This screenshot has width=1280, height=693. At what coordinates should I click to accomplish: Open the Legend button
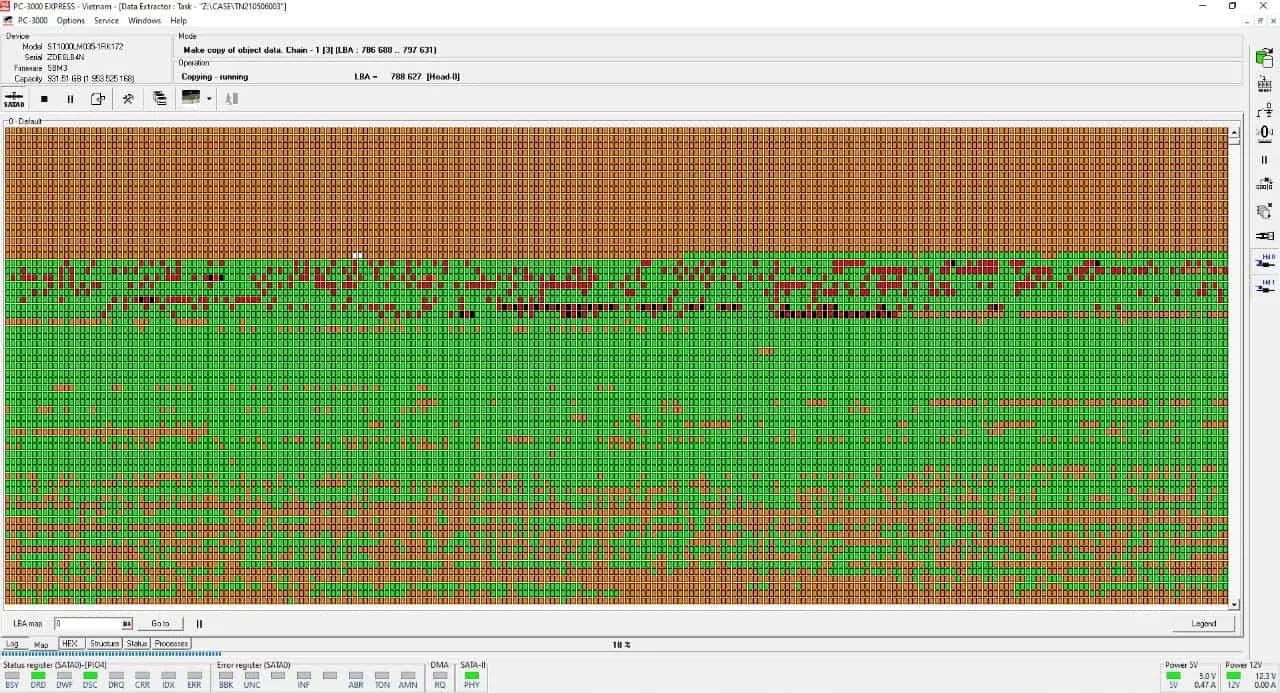pos(1204,623)
